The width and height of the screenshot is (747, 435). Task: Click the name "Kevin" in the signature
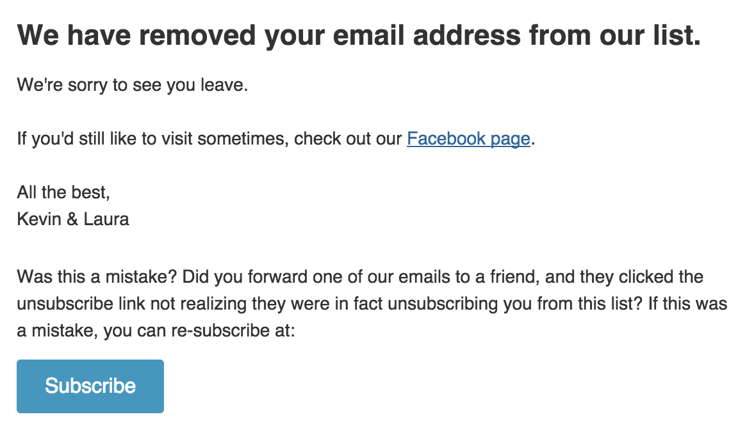point(39,219)
